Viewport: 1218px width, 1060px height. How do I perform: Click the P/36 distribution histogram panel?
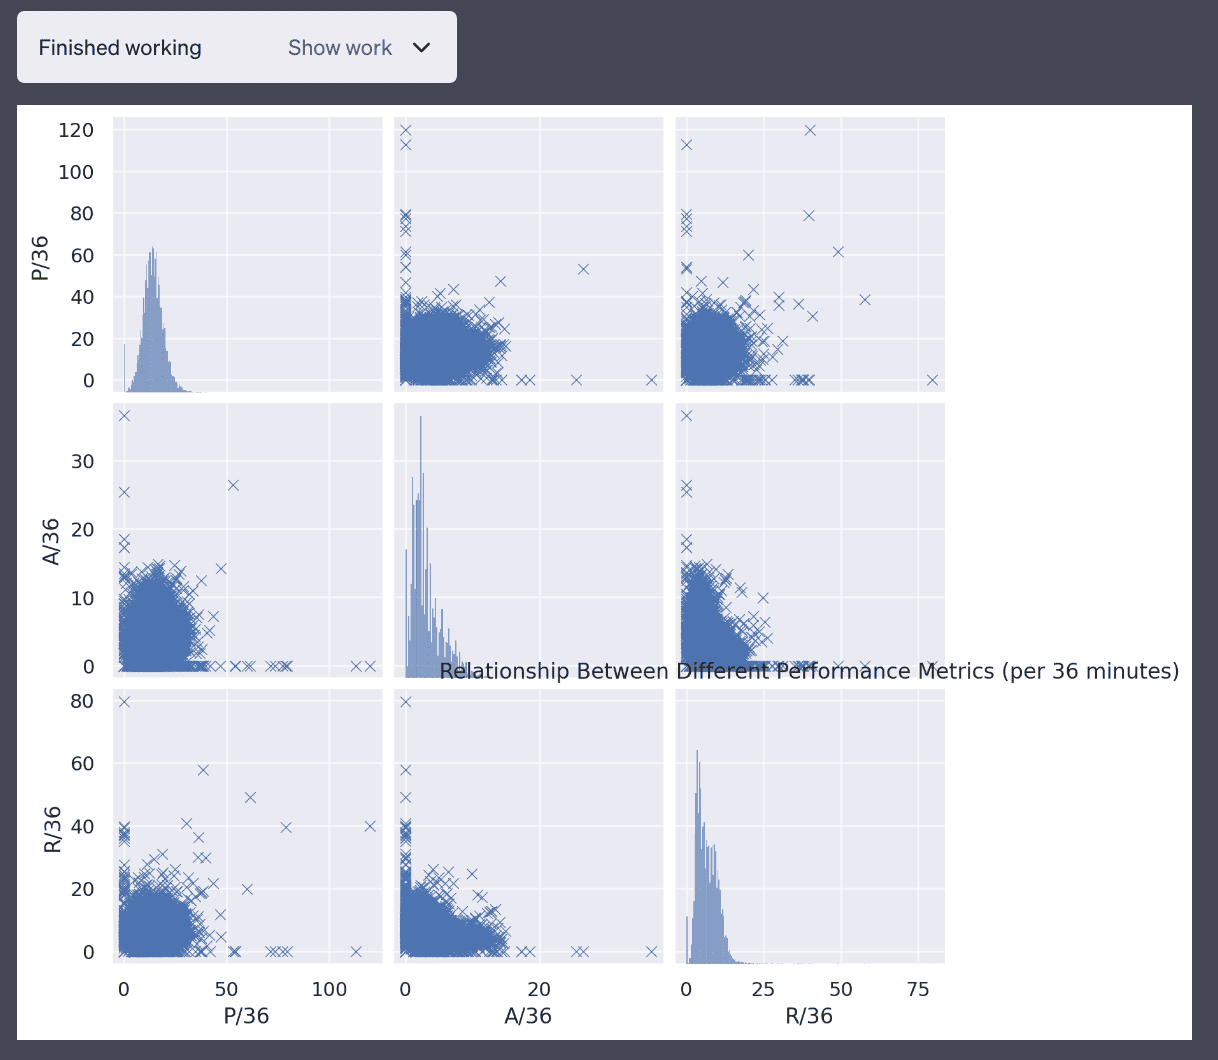point(248,255)
